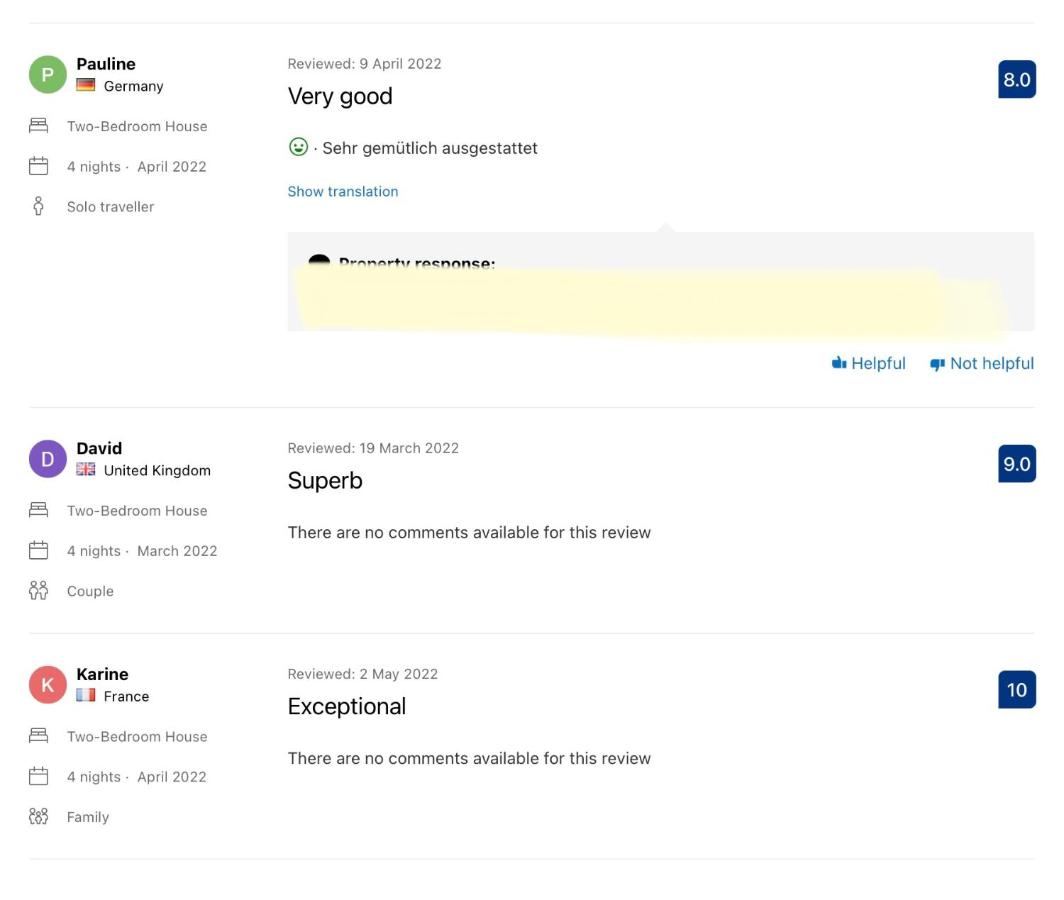The image size is (1064, 900).
Task: Click the Family icon under Karine
Action: 39,817
